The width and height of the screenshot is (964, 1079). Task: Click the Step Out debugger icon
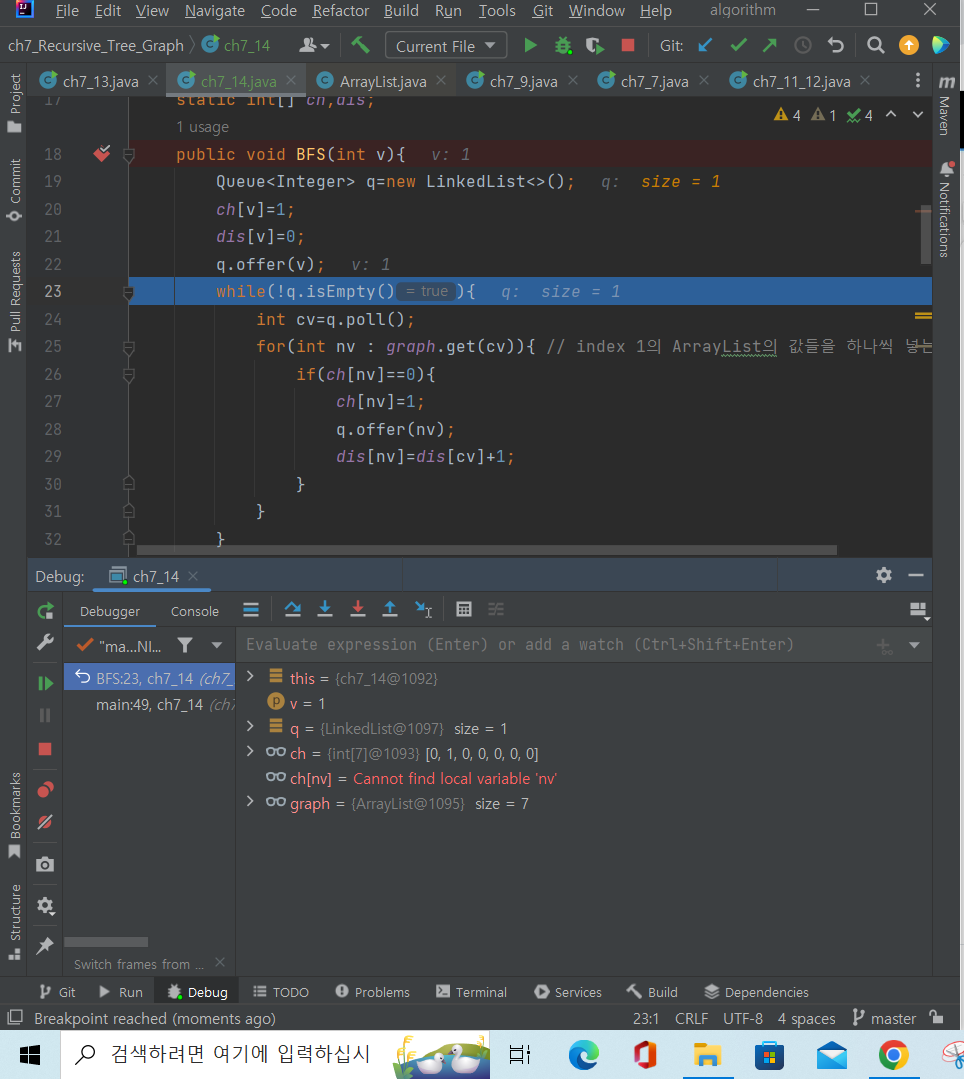click(390, 609)
